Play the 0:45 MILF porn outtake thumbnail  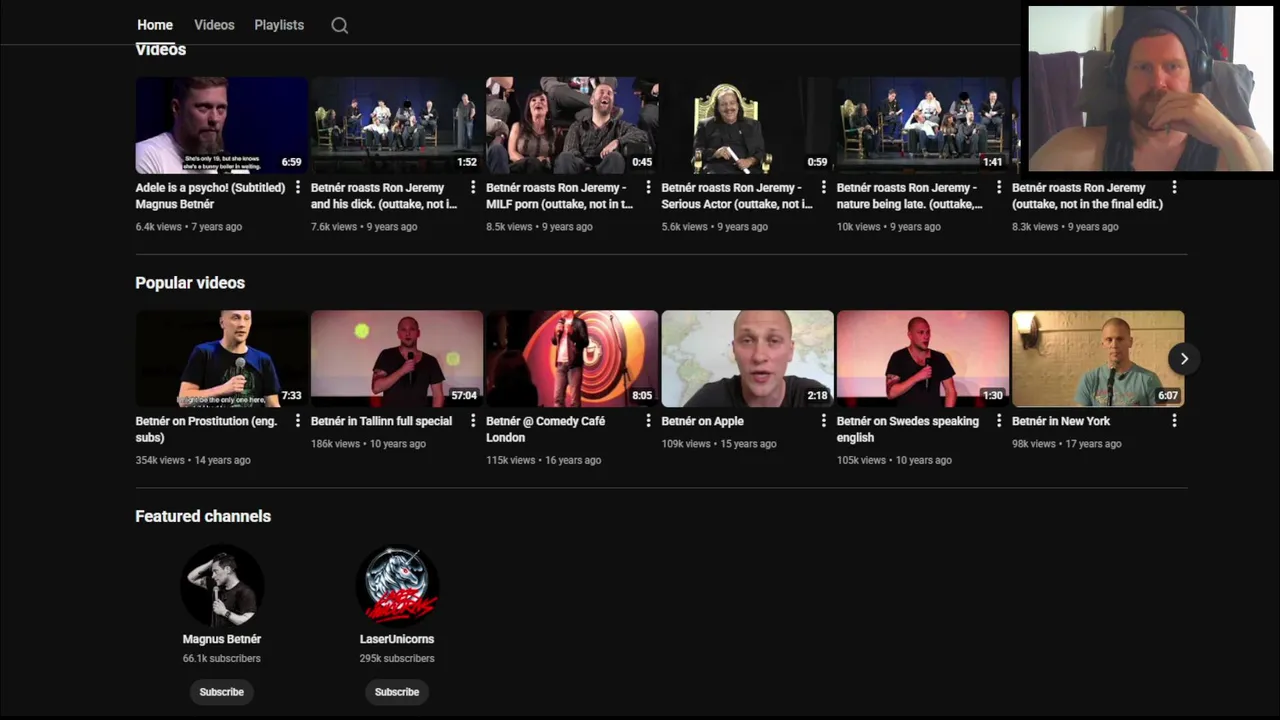(x=572, y=125)
